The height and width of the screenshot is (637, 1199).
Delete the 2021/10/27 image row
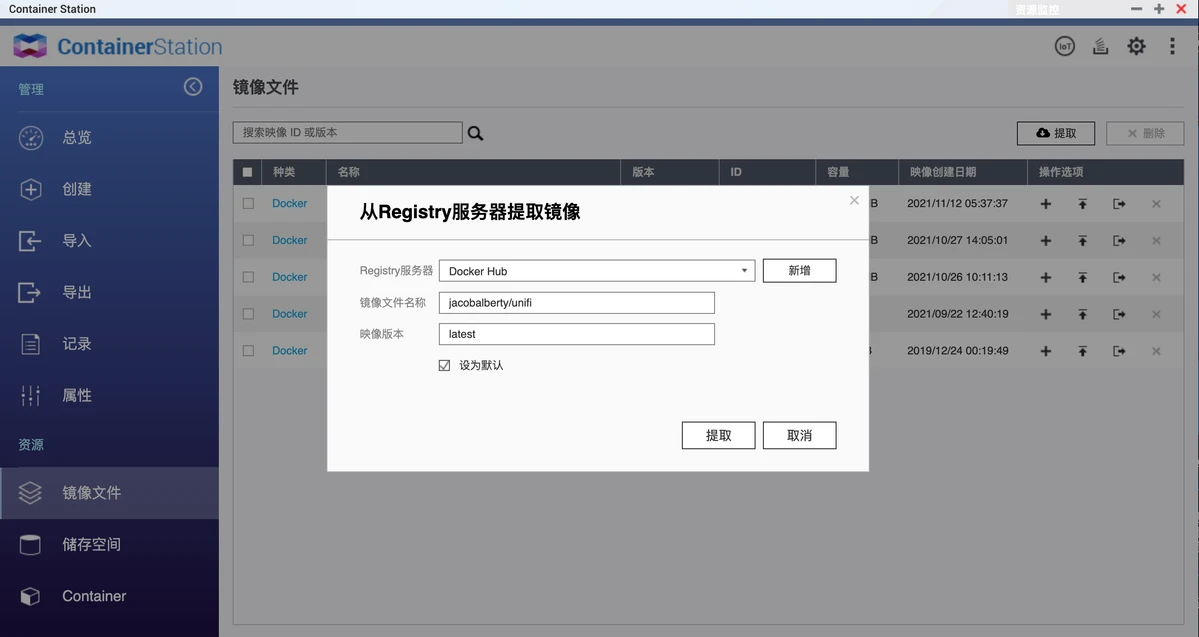(x=1156, y=240)
